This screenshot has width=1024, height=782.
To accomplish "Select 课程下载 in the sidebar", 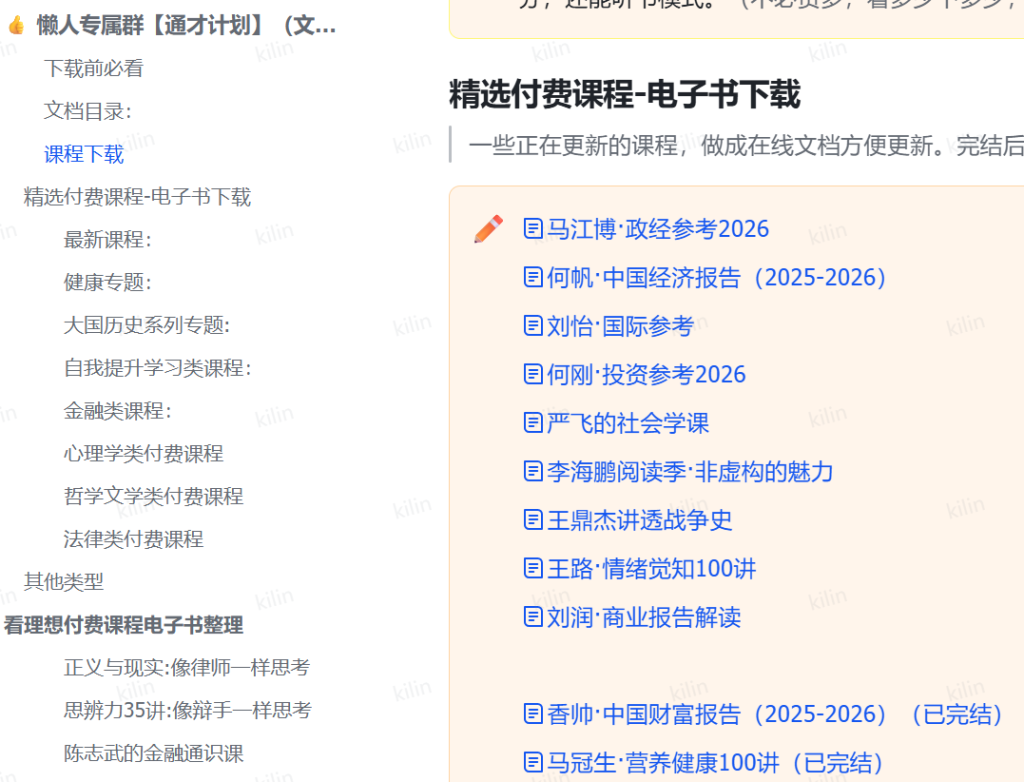I will tap(84, 154).
